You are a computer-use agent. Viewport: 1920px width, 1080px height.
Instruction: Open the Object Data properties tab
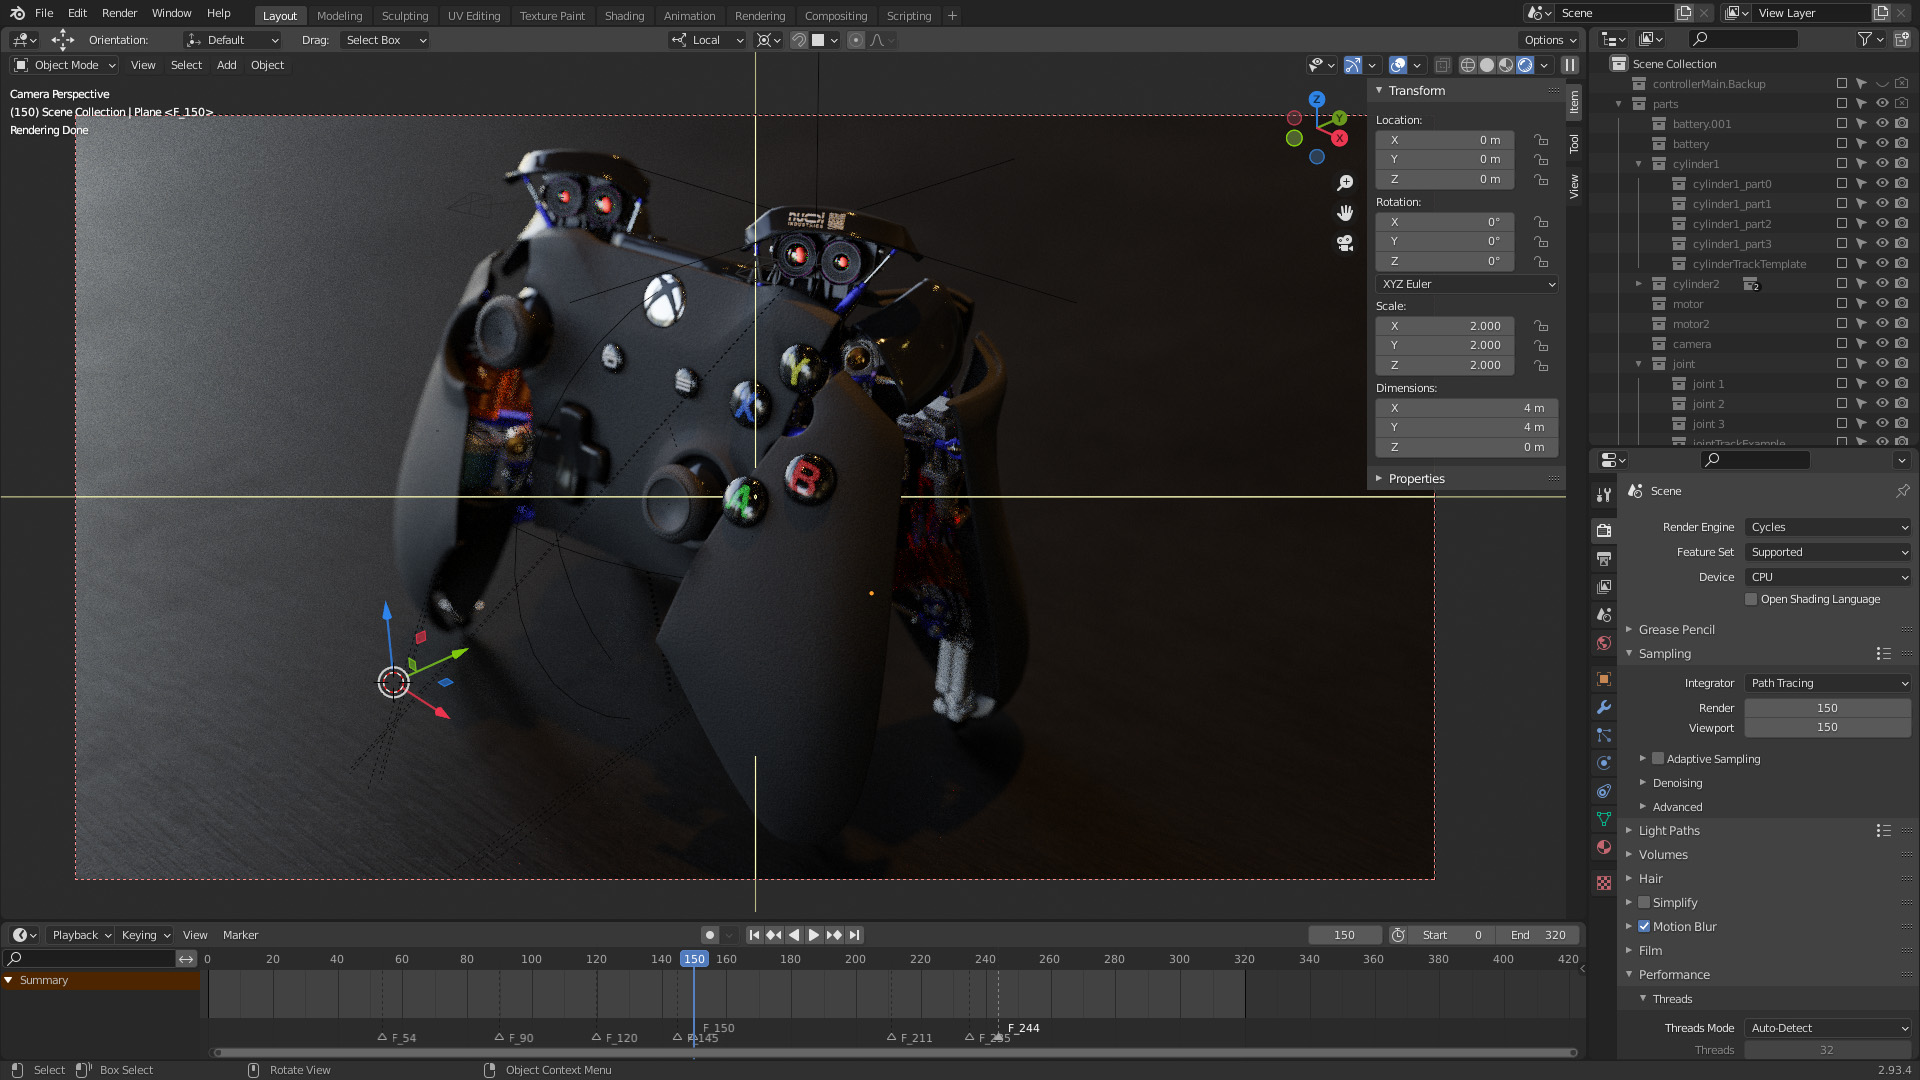pos(1604,819)
